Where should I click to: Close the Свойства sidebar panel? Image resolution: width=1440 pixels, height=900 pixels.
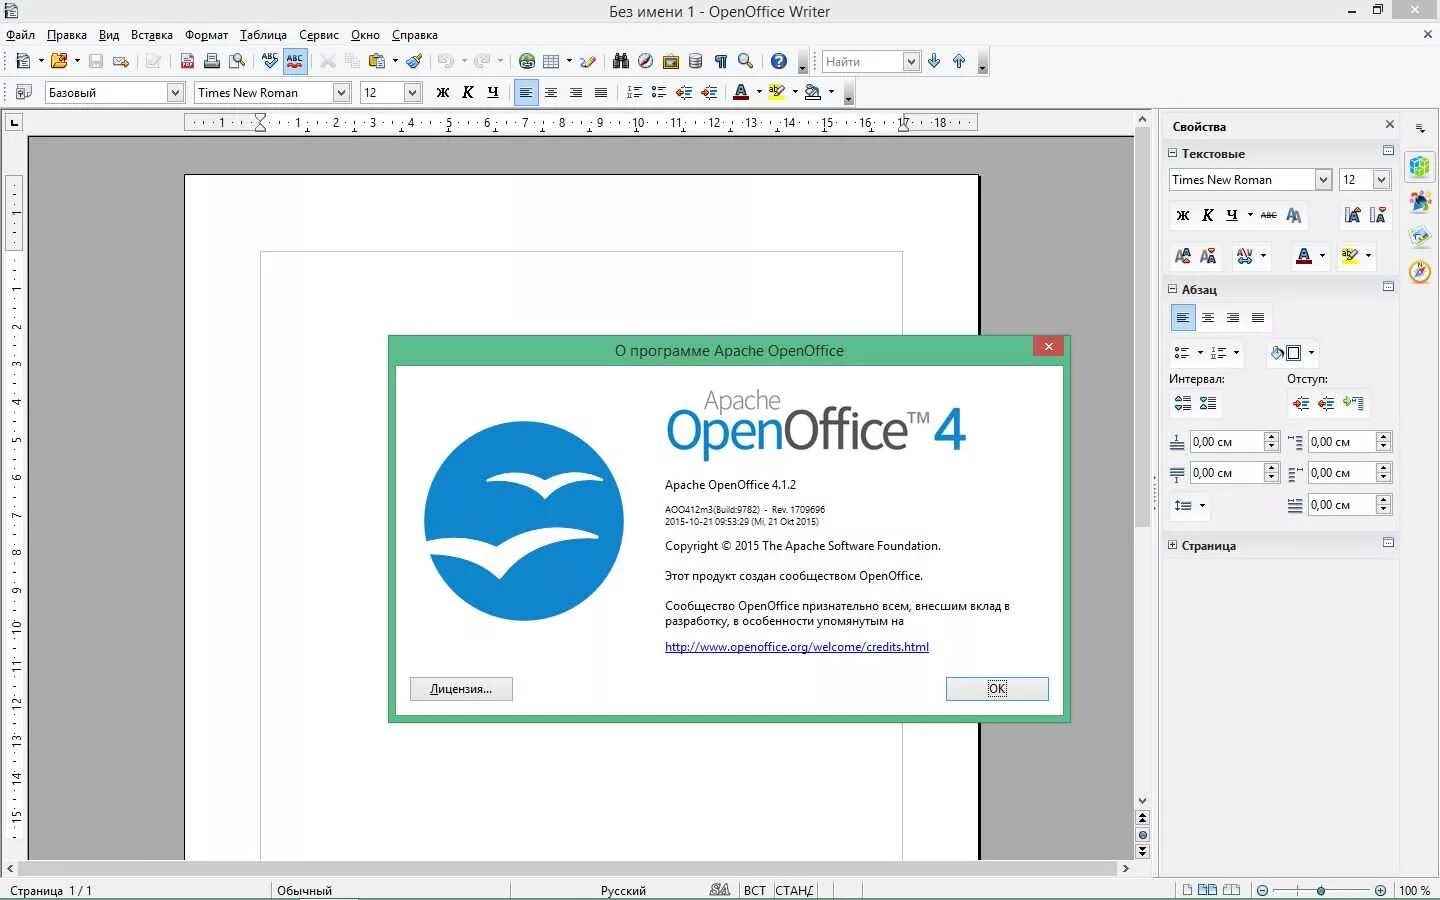click(1389, 125)
